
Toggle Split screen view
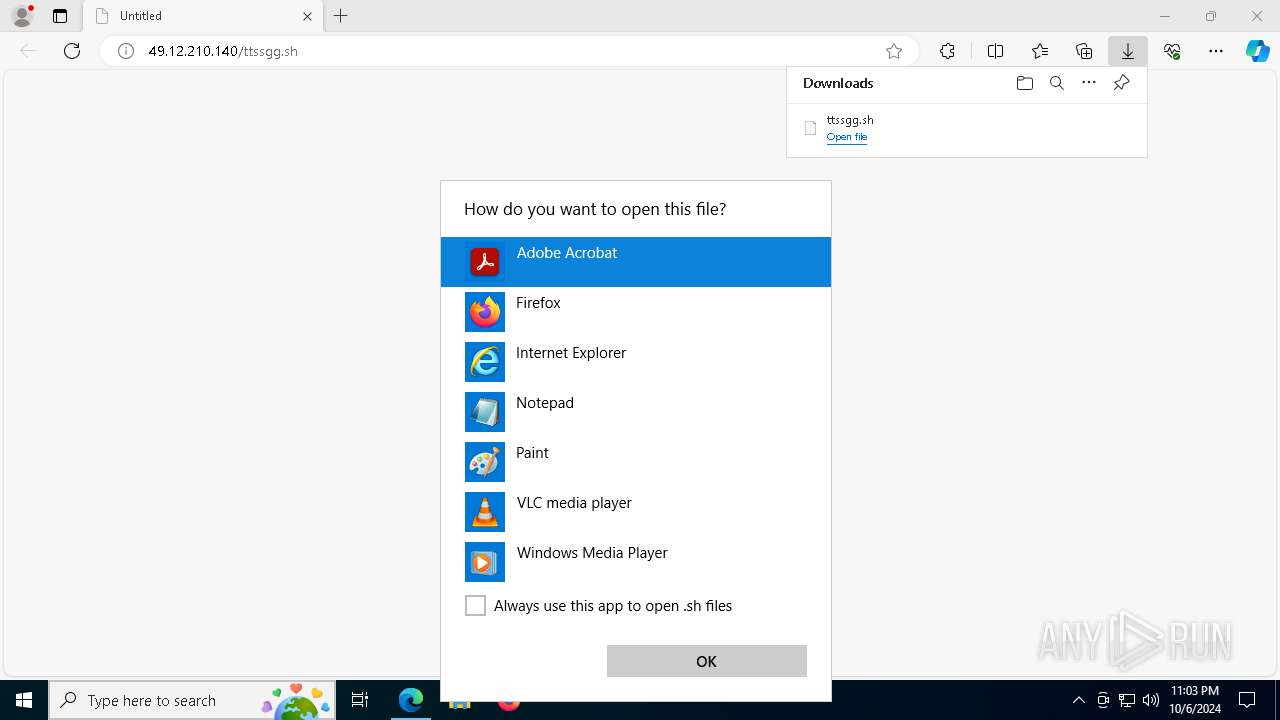(x=995, y=51)
